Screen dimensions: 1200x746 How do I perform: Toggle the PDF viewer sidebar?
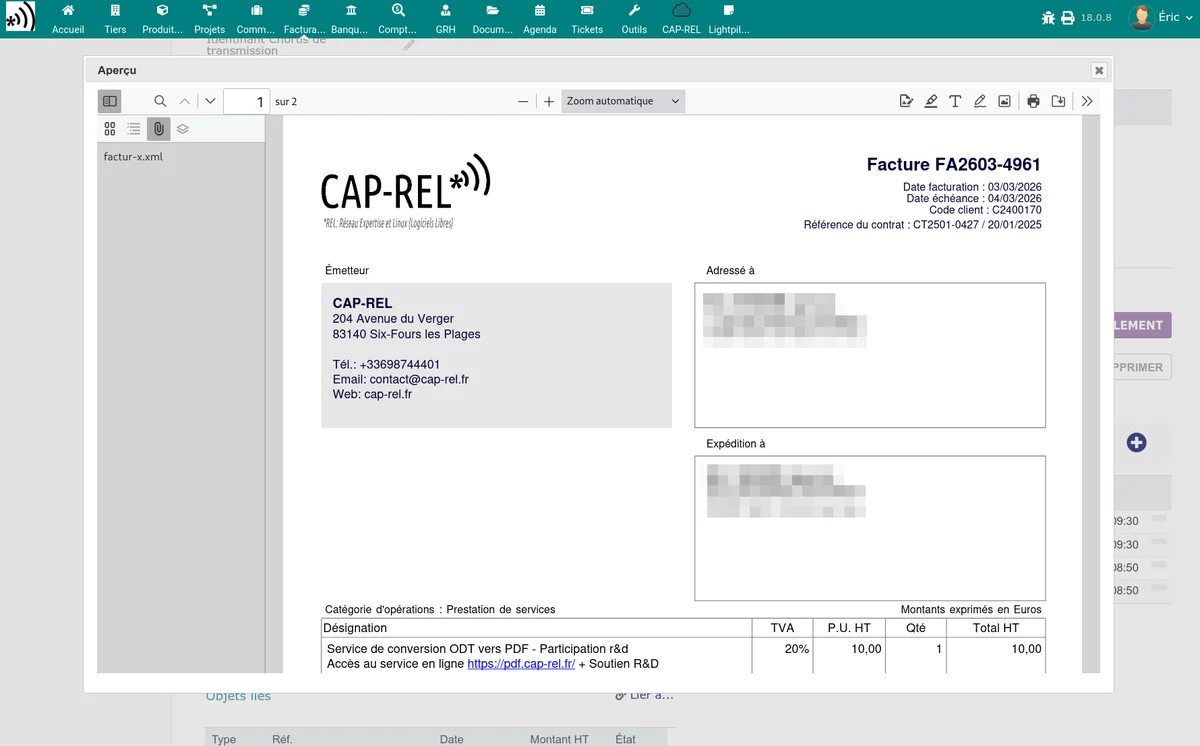point(110,101)
